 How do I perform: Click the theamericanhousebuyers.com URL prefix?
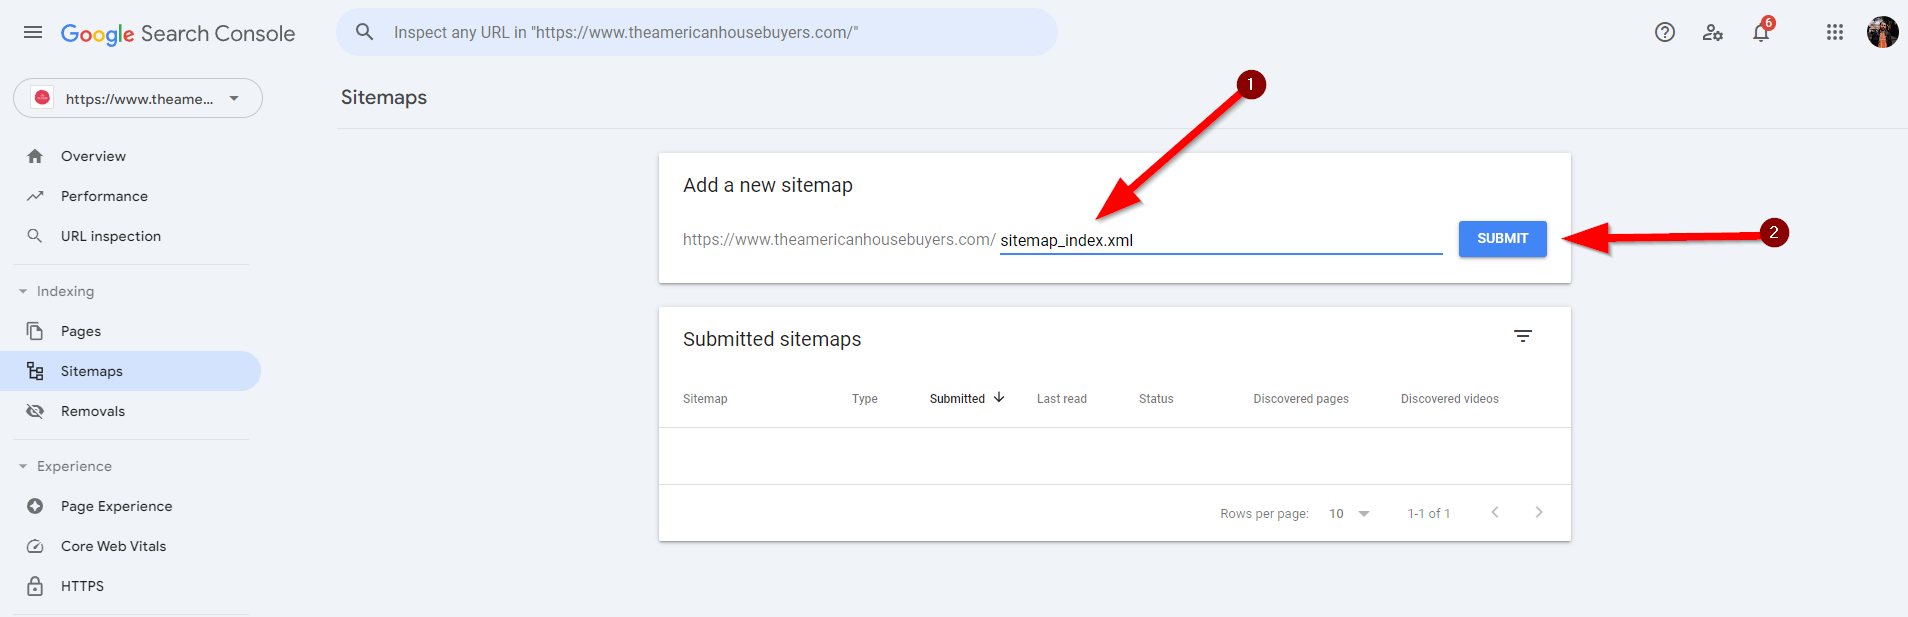pos(839,240)
